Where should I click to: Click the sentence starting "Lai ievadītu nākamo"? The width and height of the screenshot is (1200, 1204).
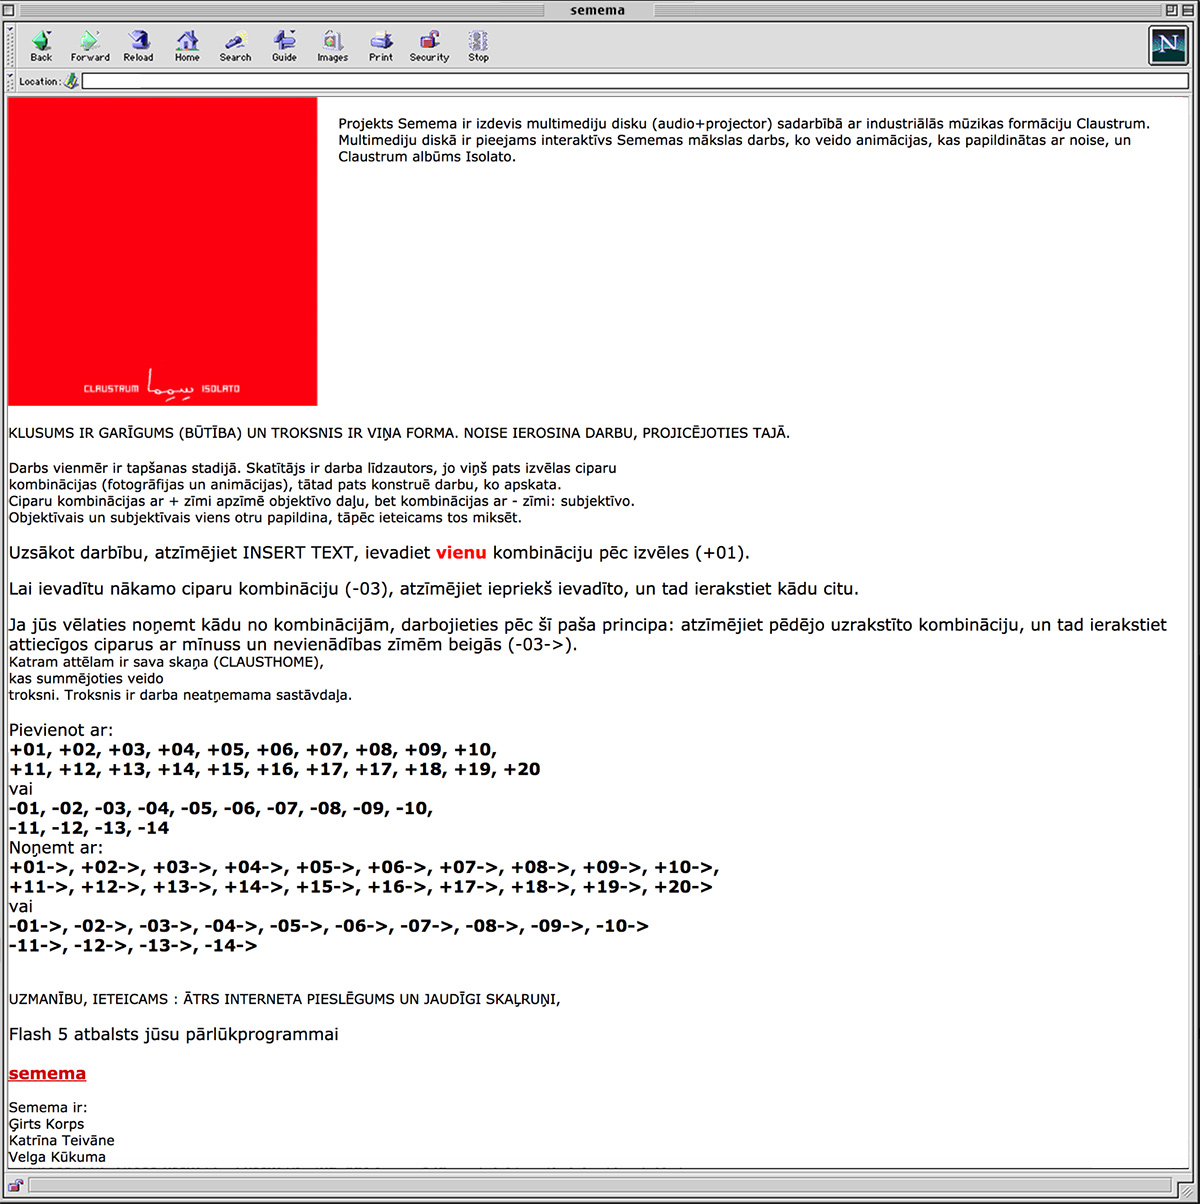point(433,588)
